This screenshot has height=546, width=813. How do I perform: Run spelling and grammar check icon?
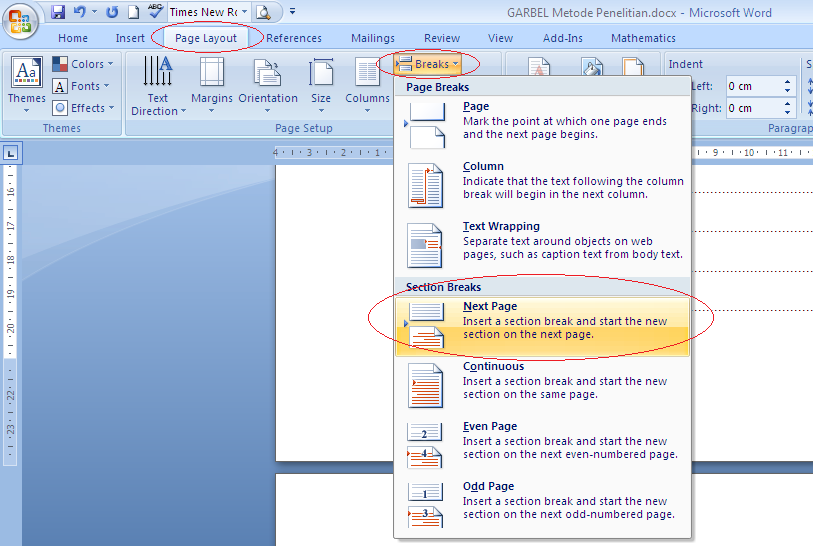tap(155, 11)
